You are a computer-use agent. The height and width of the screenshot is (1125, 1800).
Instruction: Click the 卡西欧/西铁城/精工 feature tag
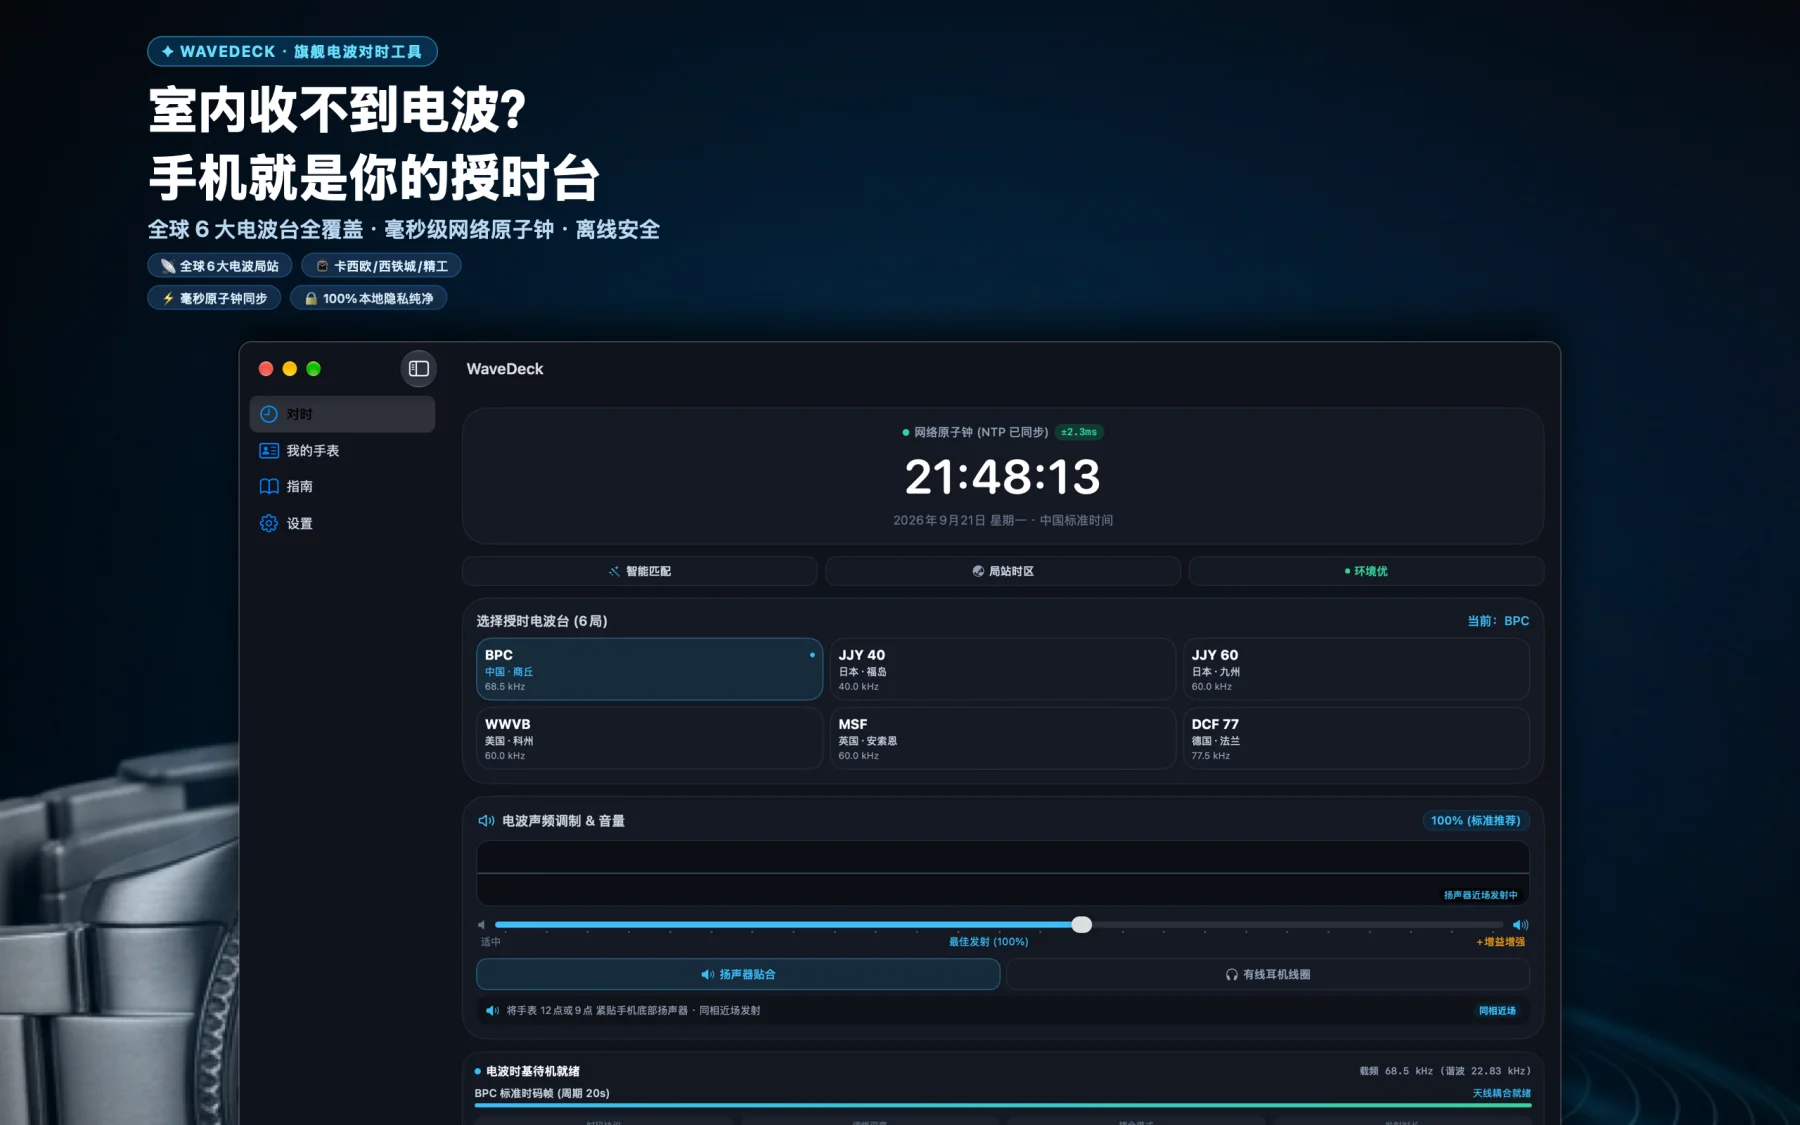(381, 266)
